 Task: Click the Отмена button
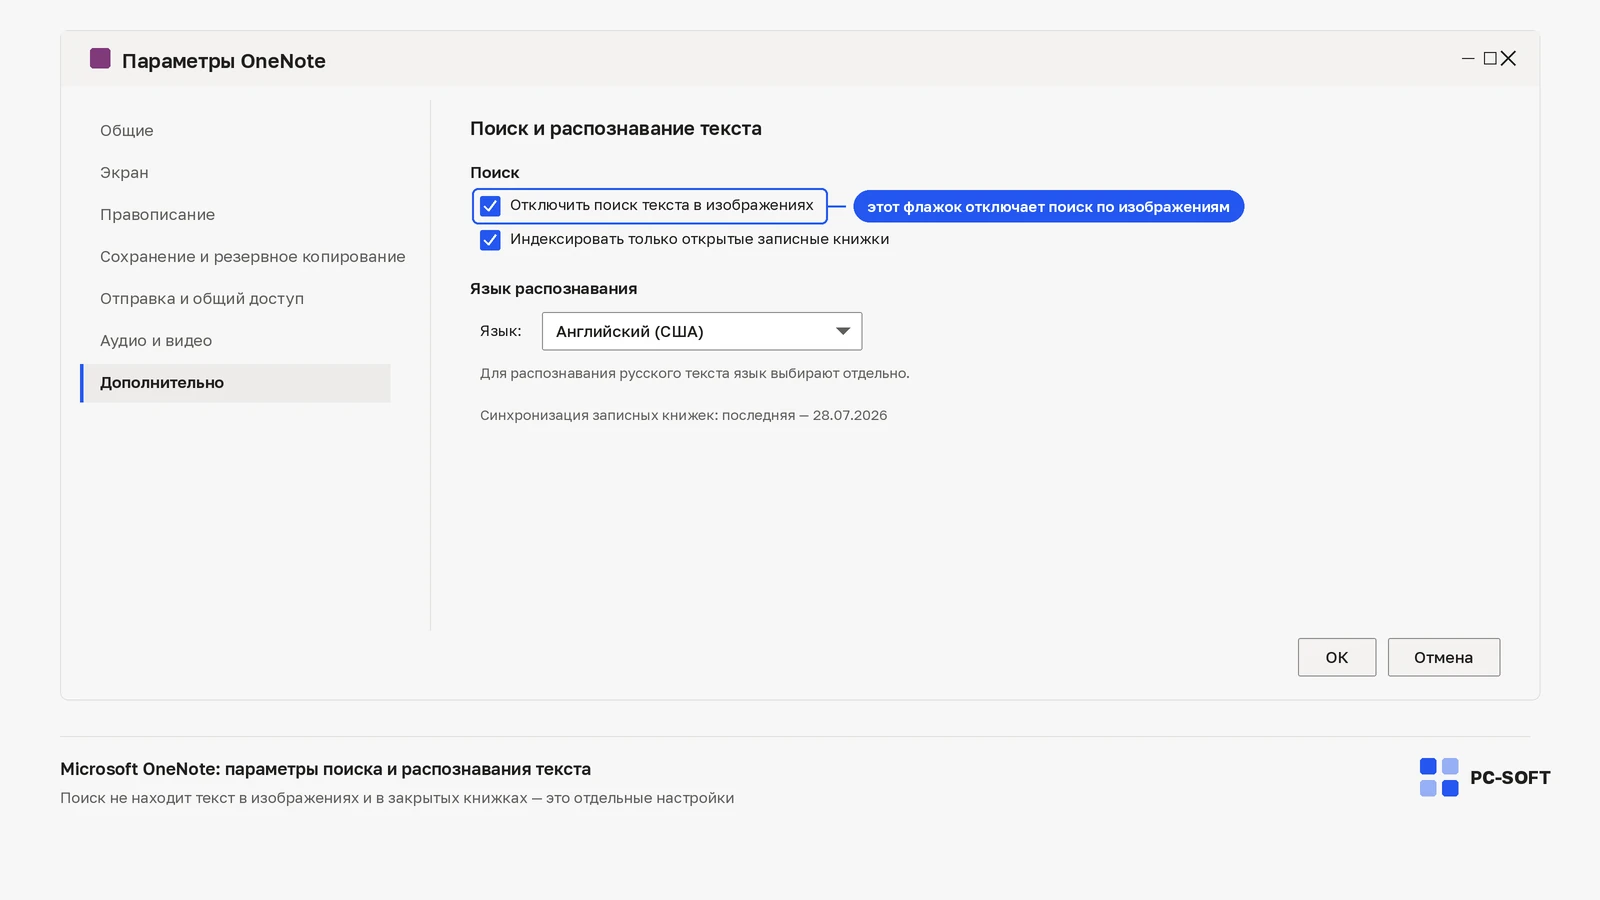[x=1444, y=657]
